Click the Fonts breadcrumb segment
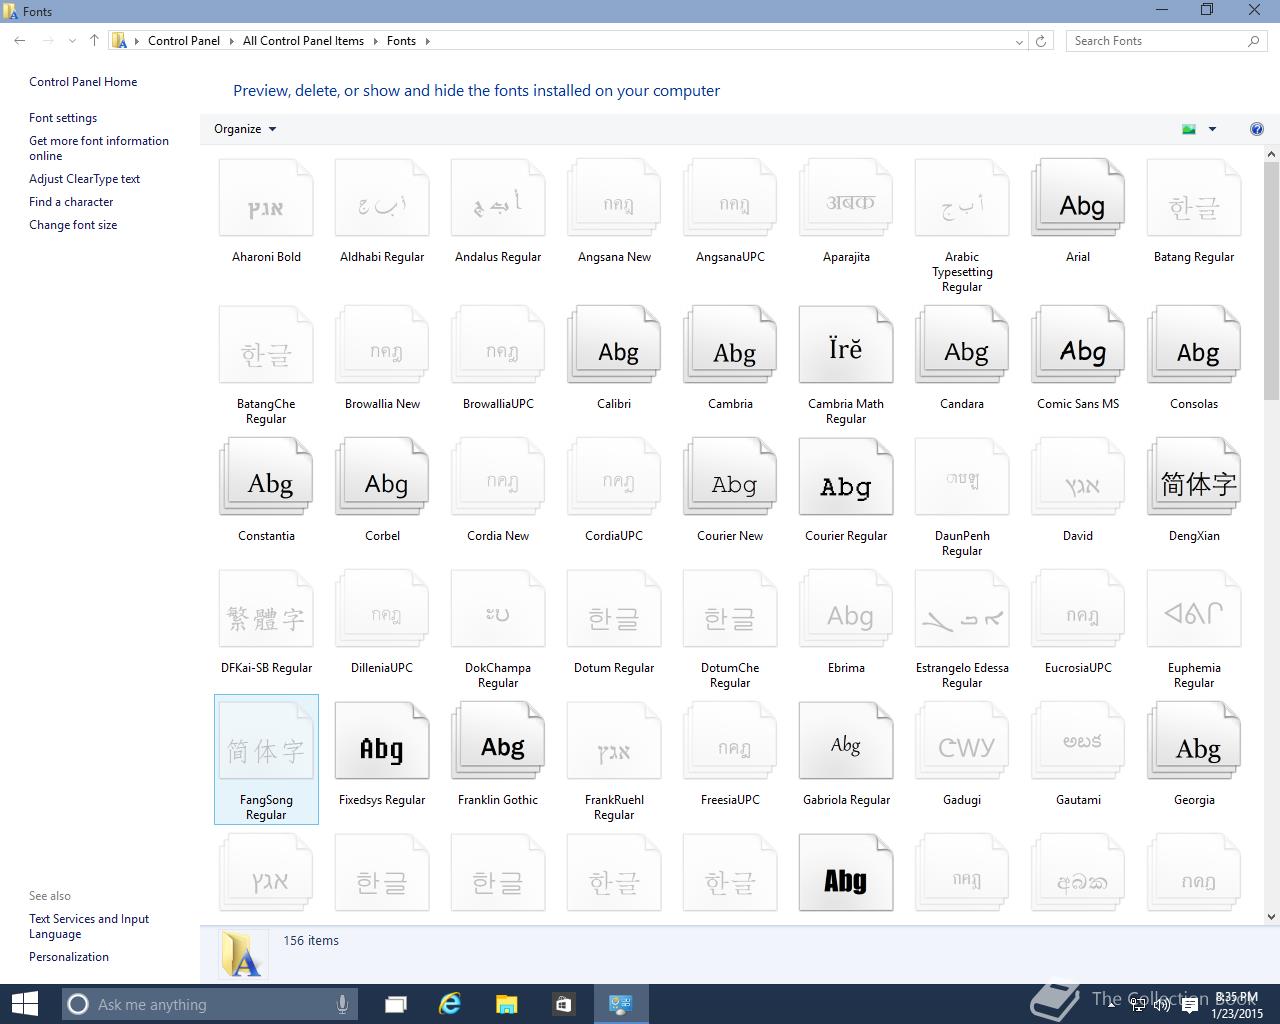The width and height of the screenshot is (1280, 1024). click(401, 41)
